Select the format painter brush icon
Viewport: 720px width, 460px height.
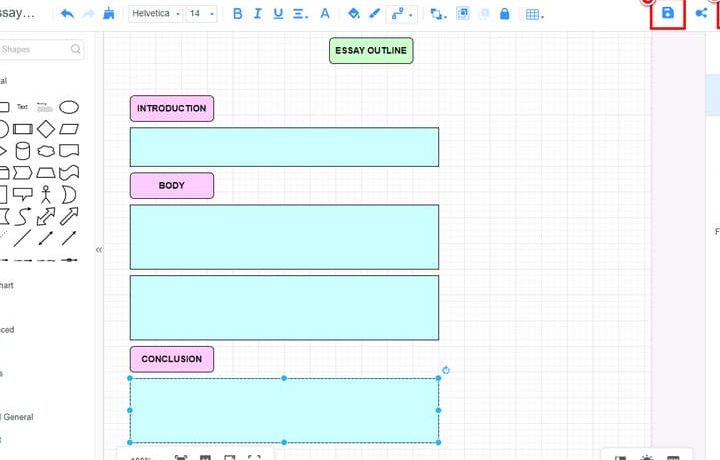click(x=109, y=14)
